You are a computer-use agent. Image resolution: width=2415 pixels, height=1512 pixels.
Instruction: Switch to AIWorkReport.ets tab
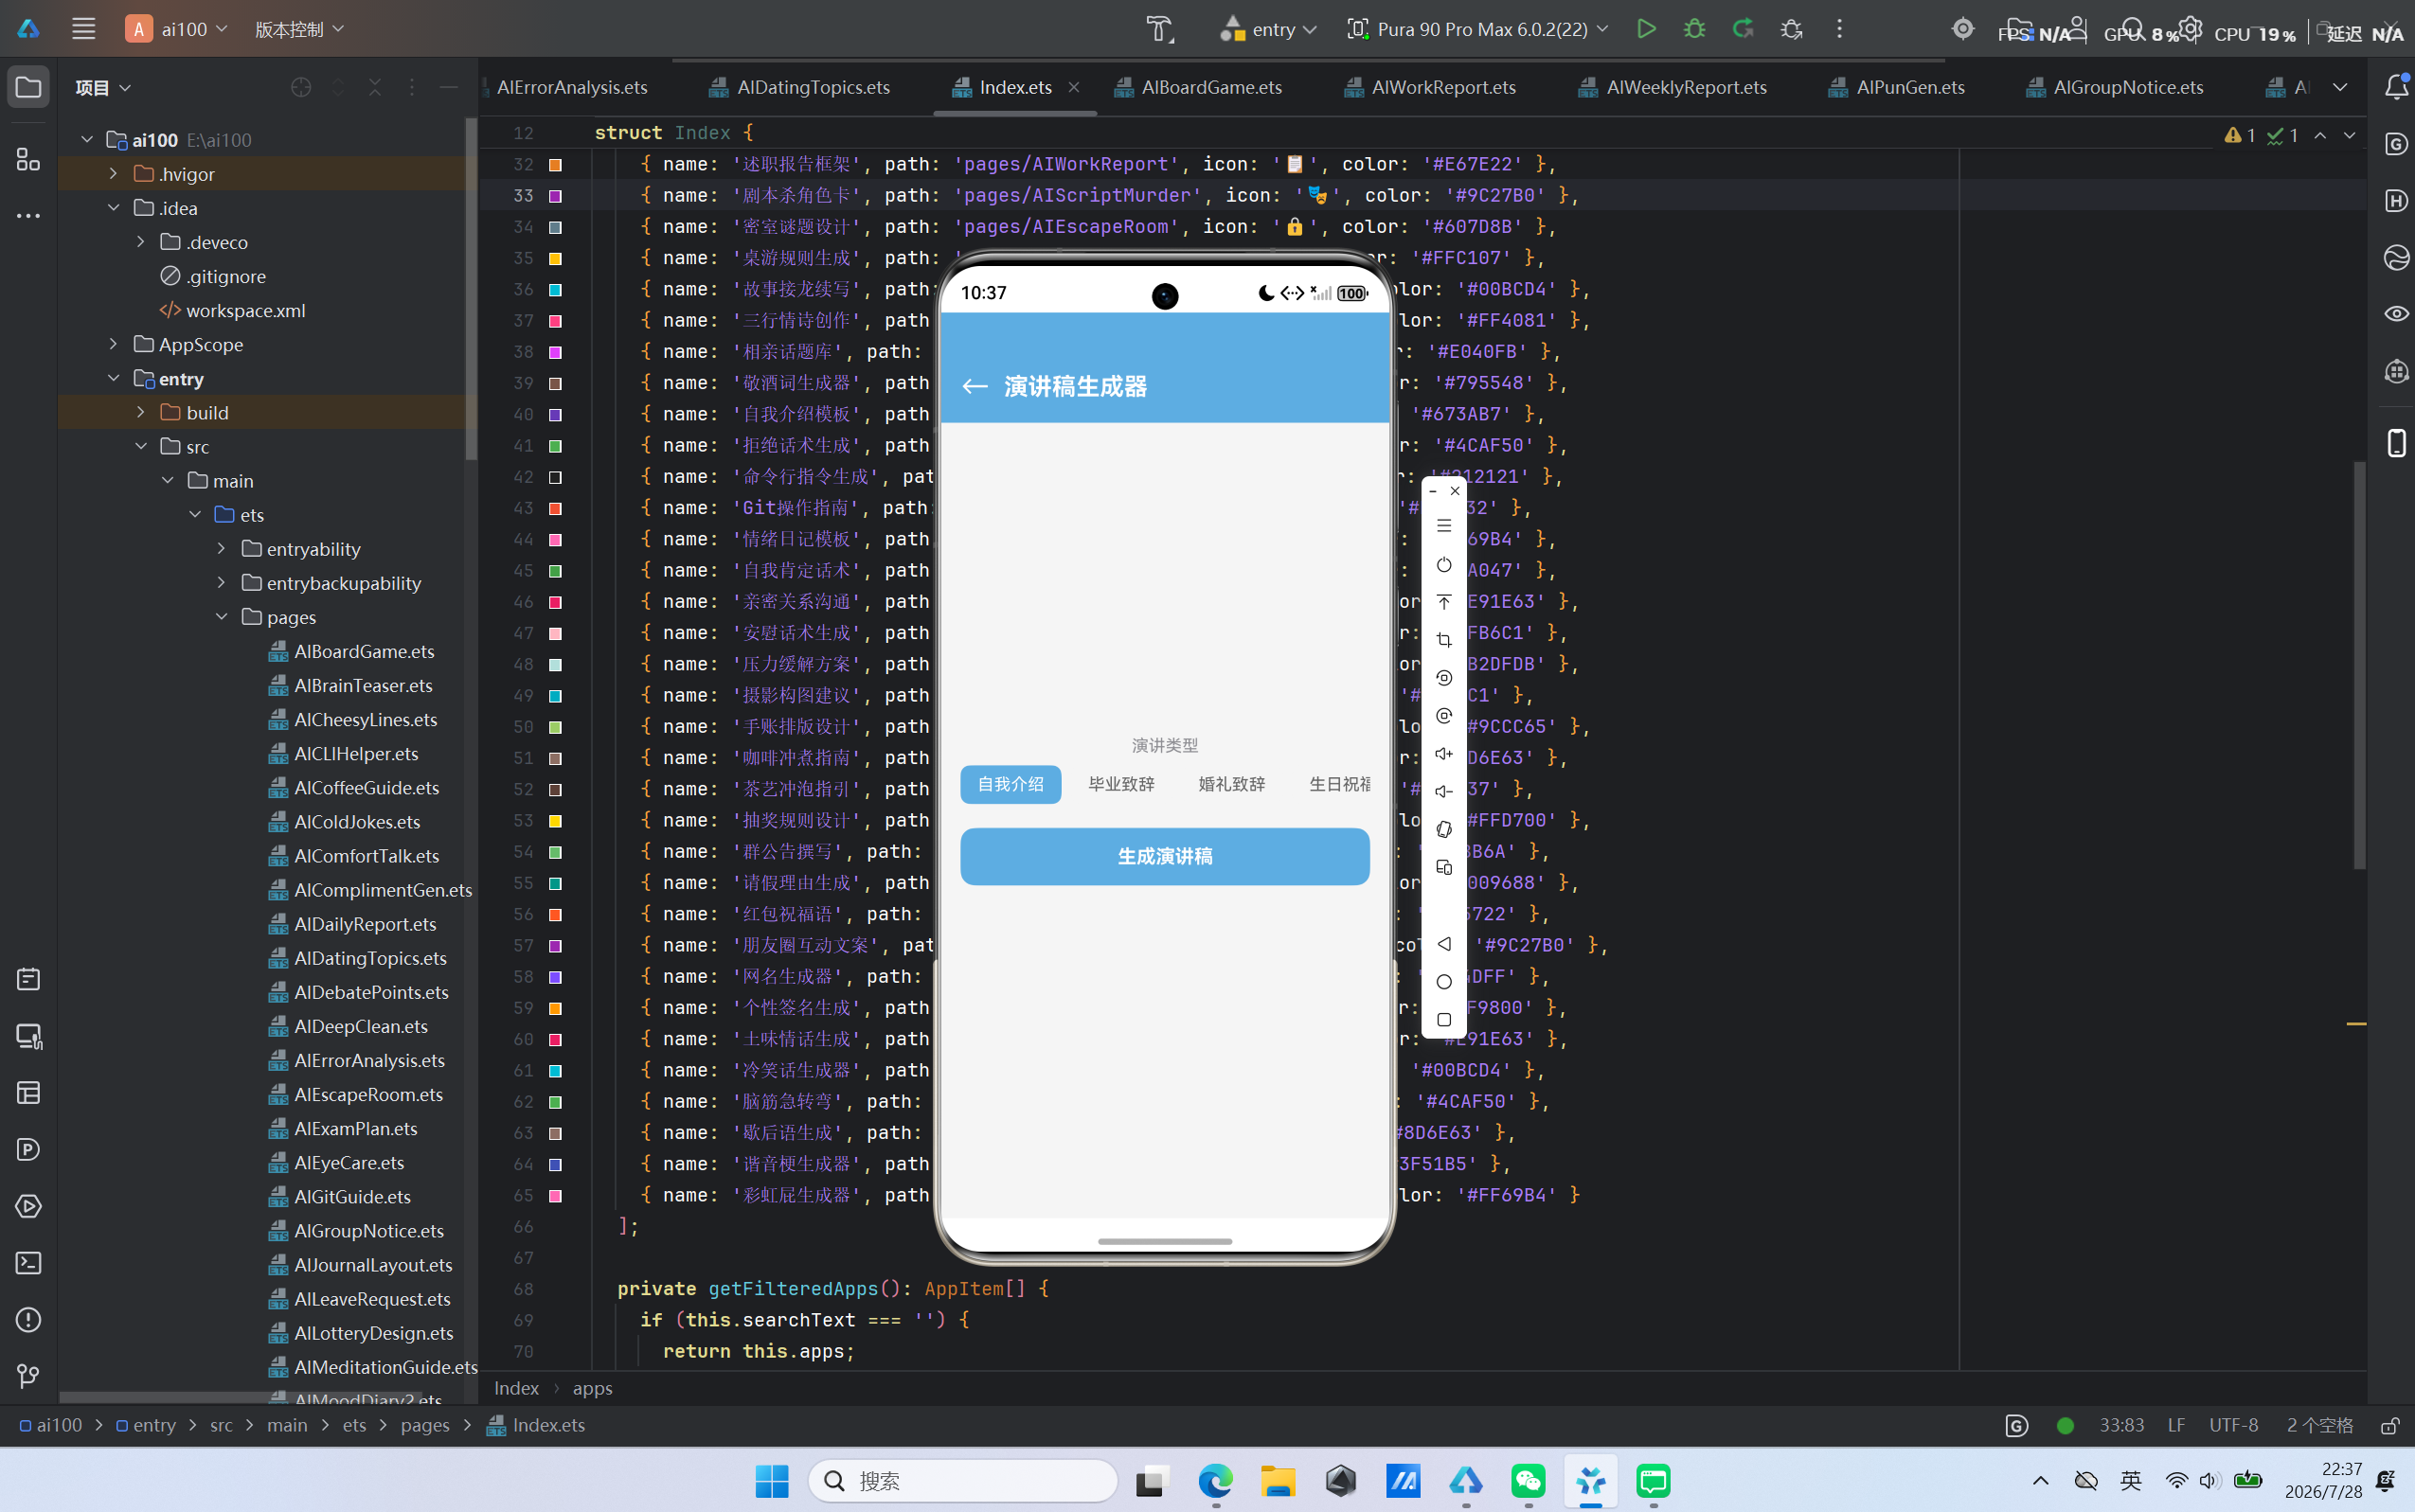[1430, 87]
